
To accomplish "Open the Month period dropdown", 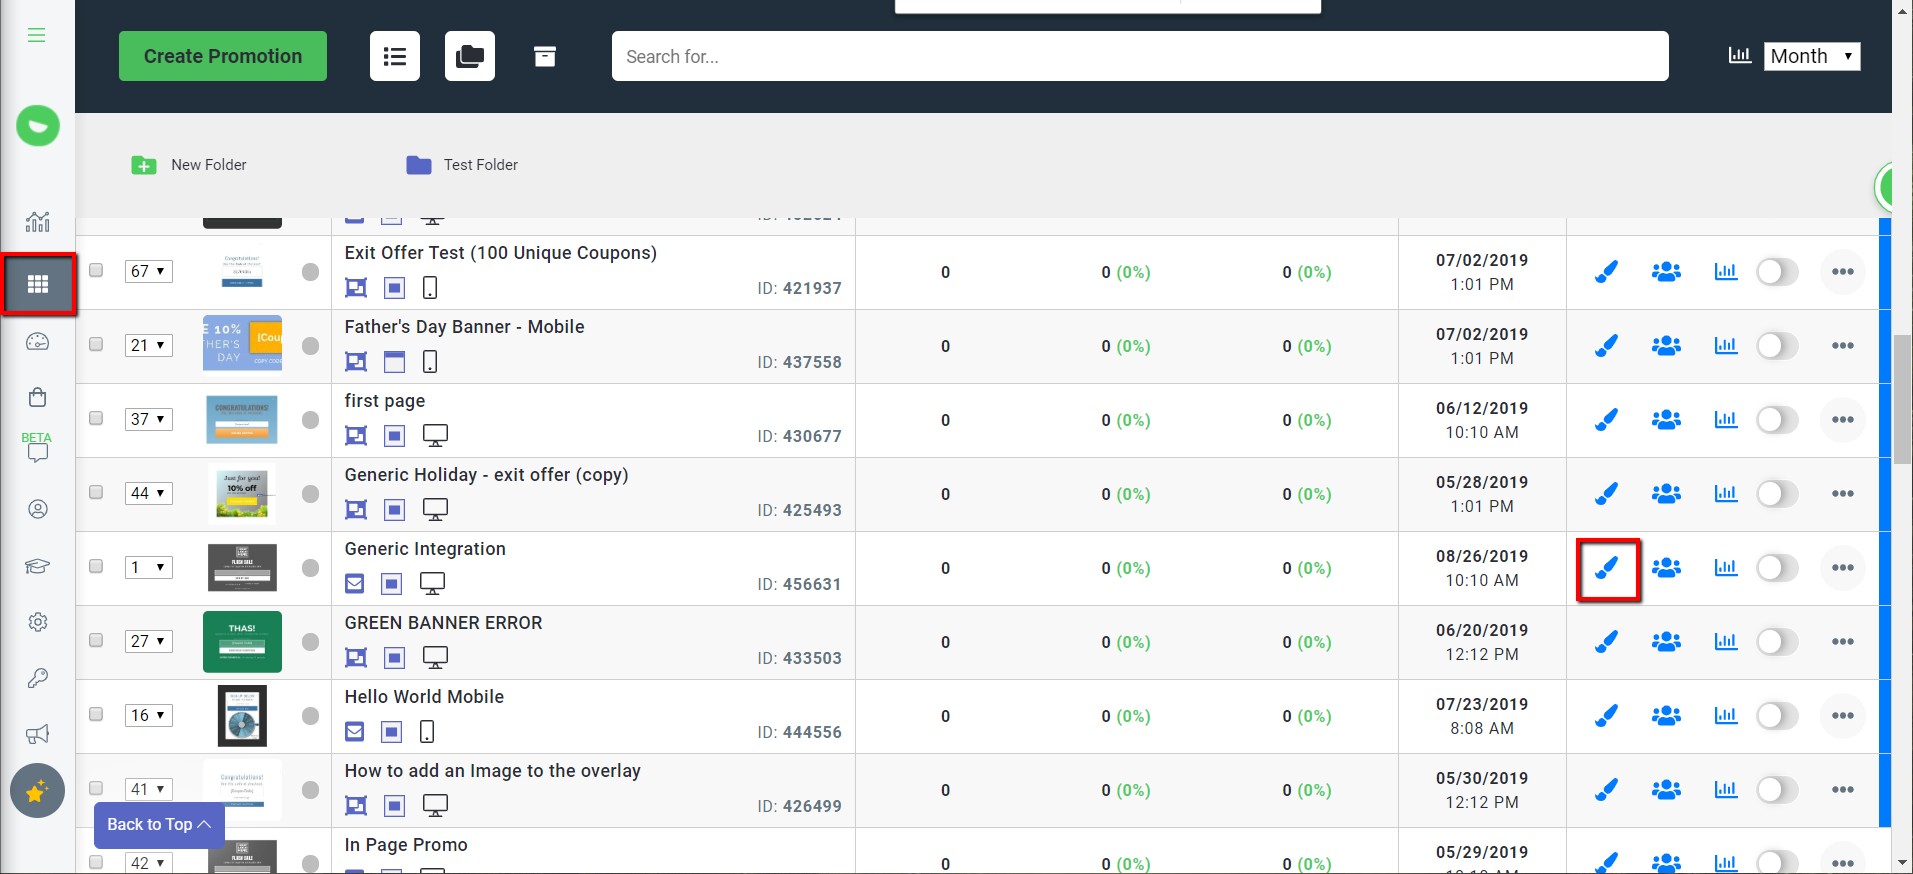I will [1811, 56].
